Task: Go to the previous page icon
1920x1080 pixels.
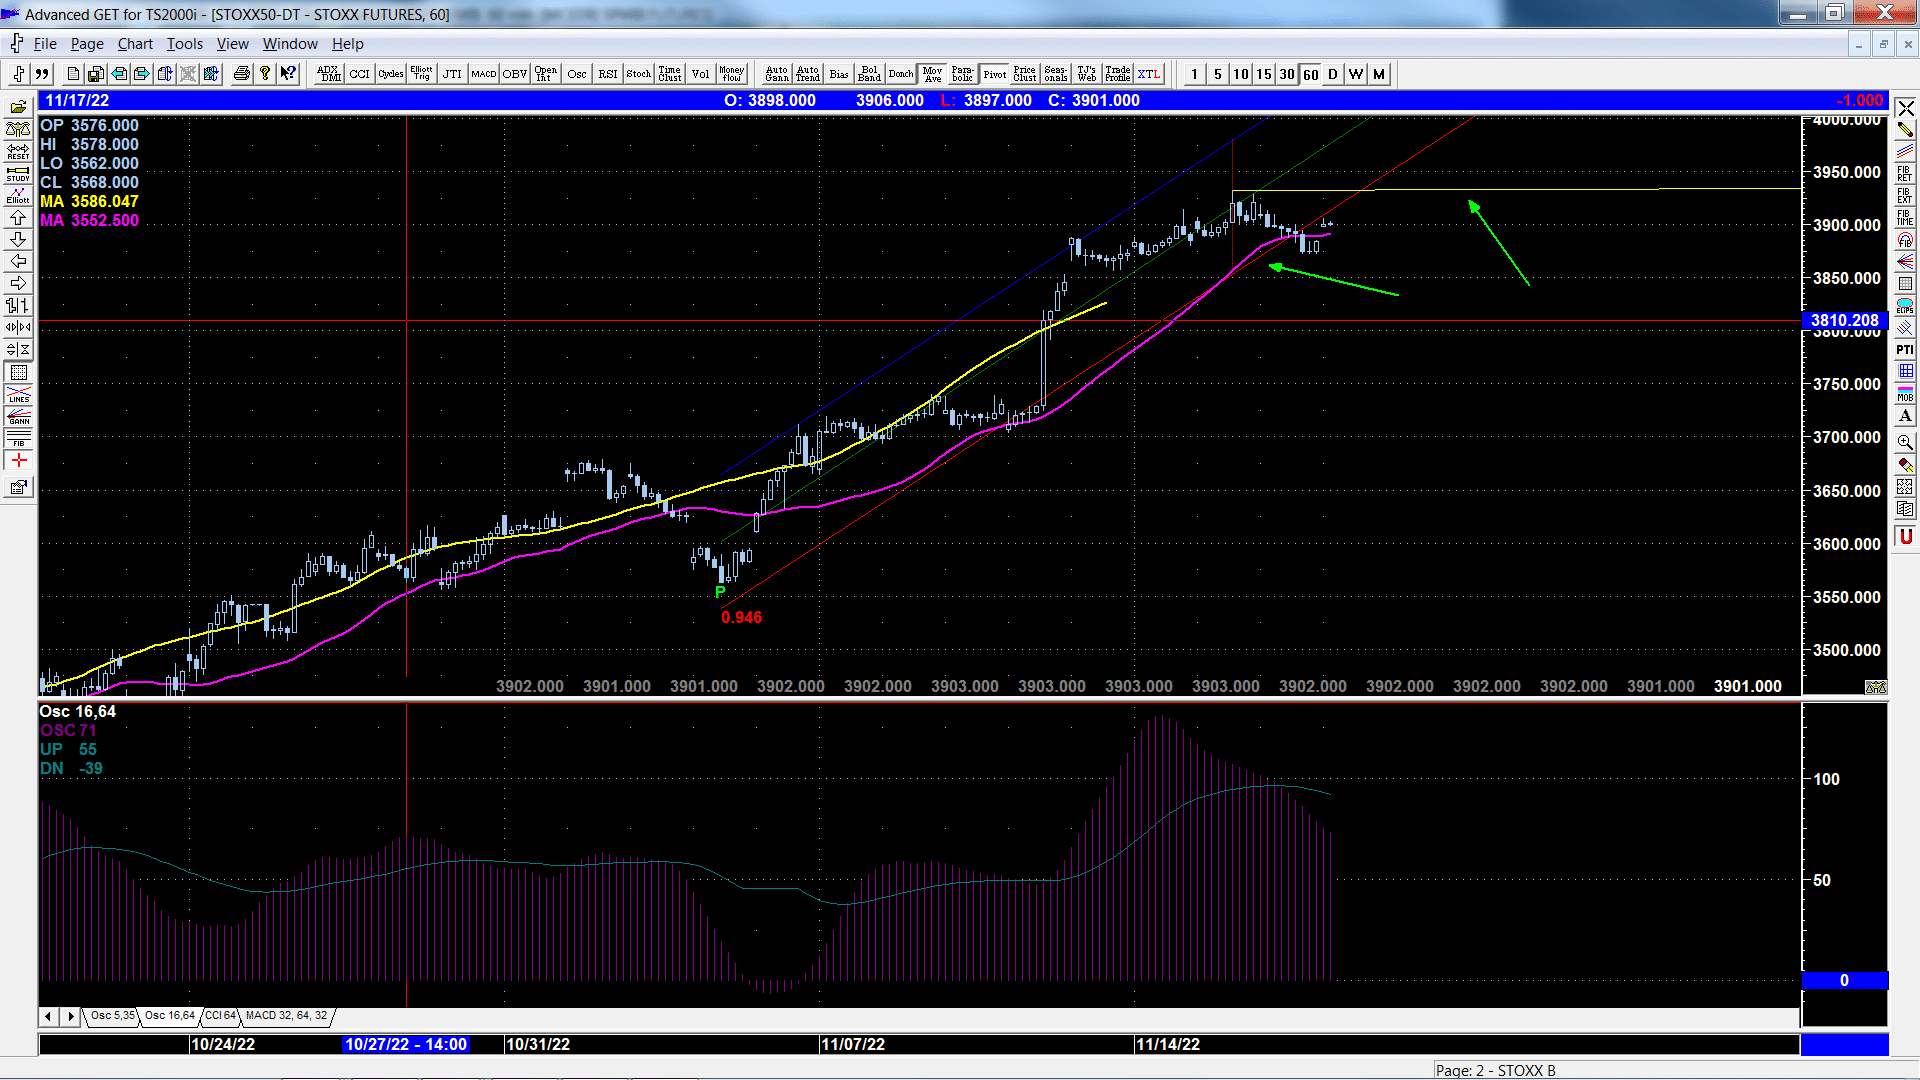Action: (x=119, y=74)
